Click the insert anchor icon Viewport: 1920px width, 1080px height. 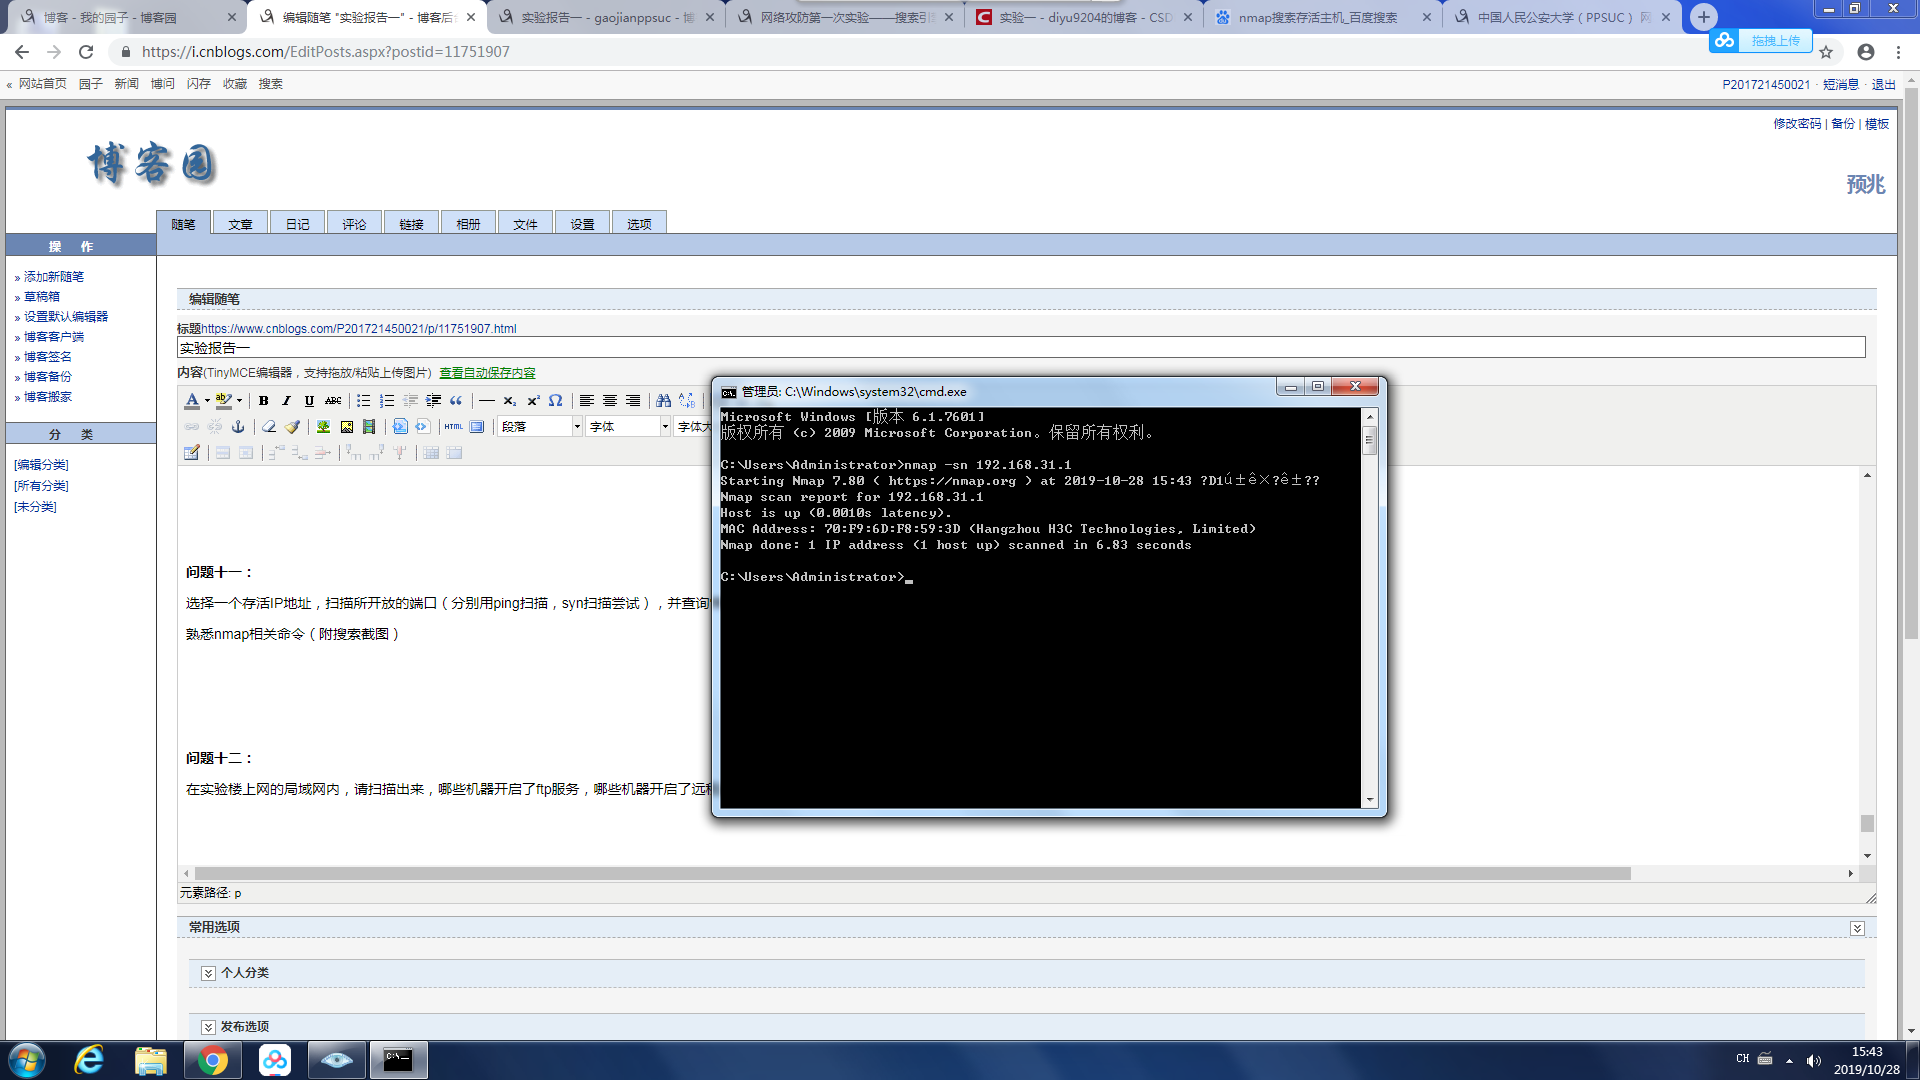point(238,427)
